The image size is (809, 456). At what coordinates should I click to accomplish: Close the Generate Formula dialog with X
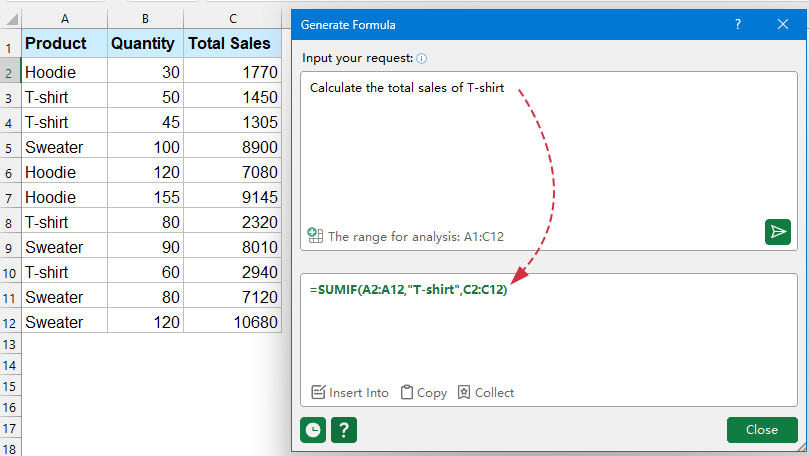pyautogui.click(x=782, y=23)
